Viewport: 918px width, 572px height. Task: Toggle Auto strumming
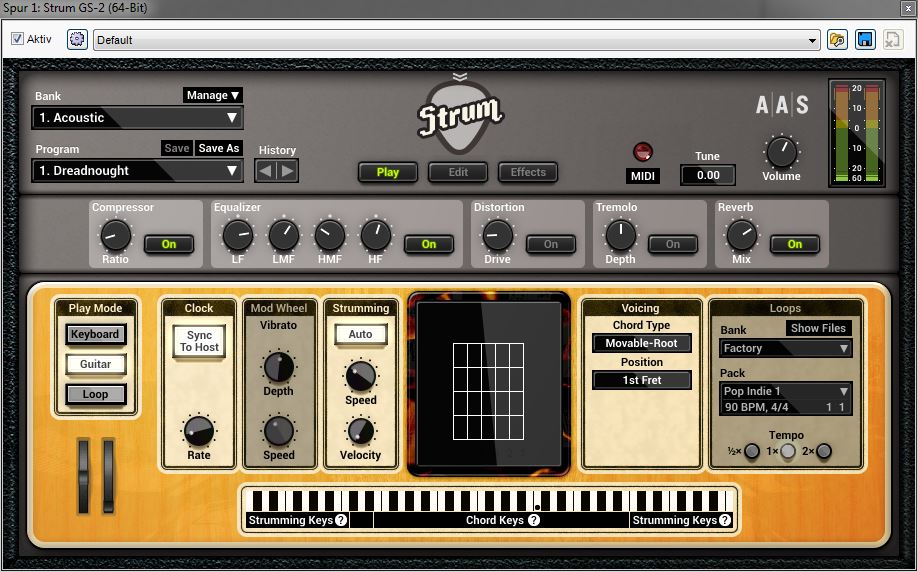361,334
